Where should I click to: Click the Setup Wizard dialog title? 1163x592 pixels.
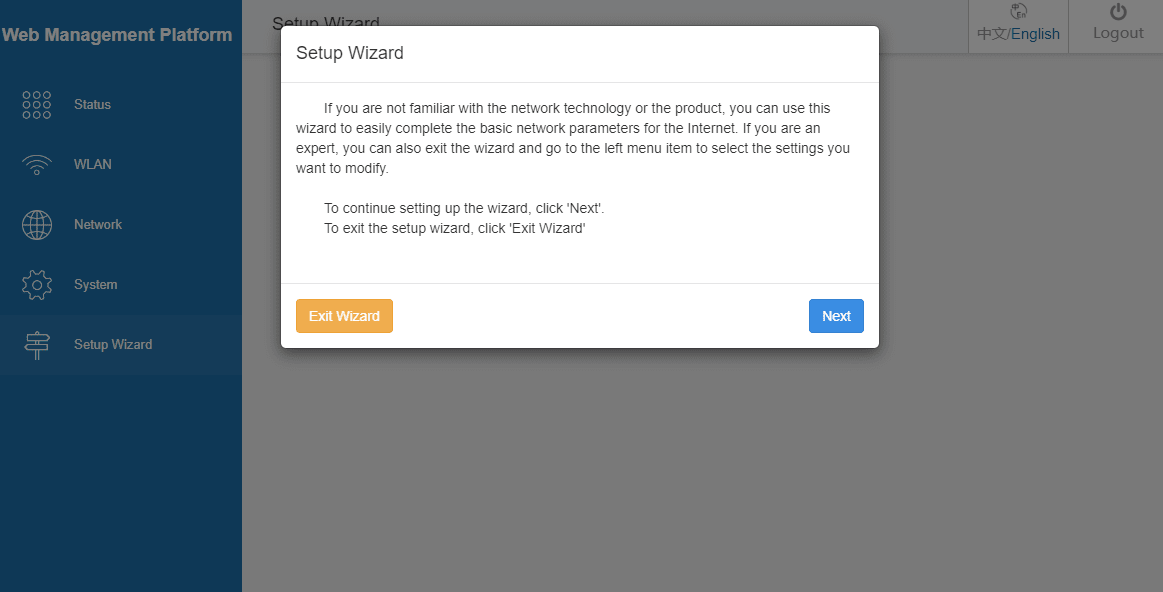point(350,53)
